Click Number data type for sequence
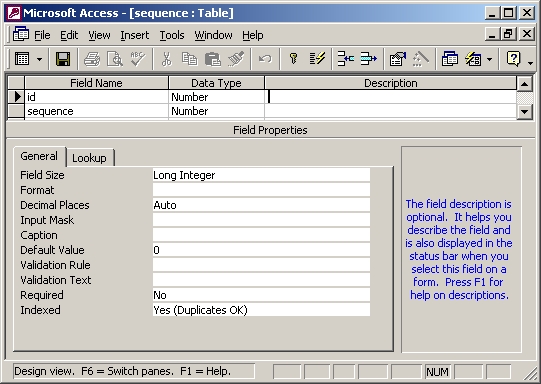The image size is (541, 384). 216,111
